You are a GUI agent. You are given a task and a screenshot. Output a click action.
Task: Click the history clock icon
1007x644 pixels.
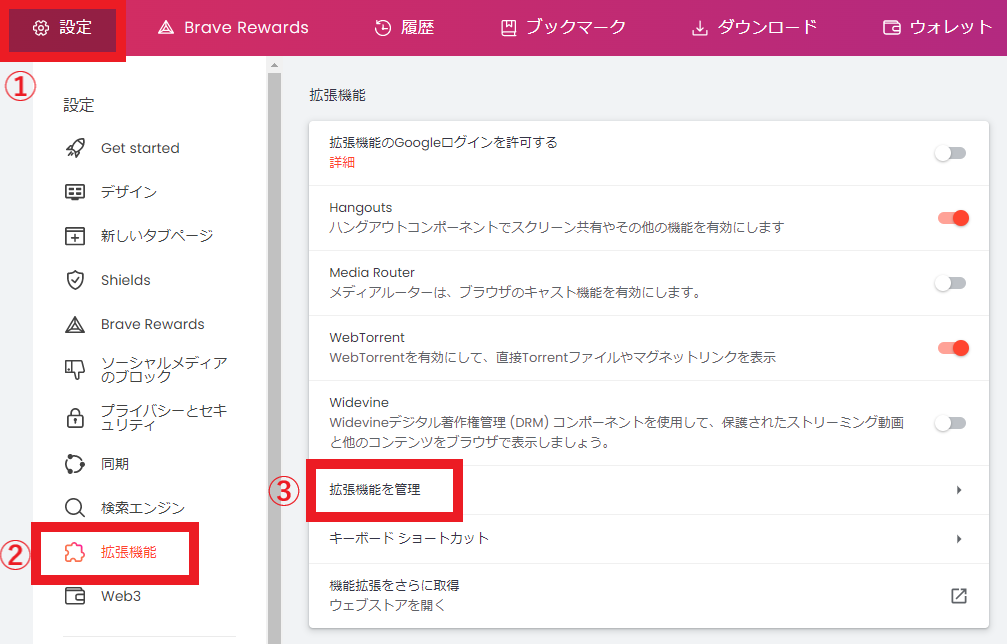click(x=383, y=28)
